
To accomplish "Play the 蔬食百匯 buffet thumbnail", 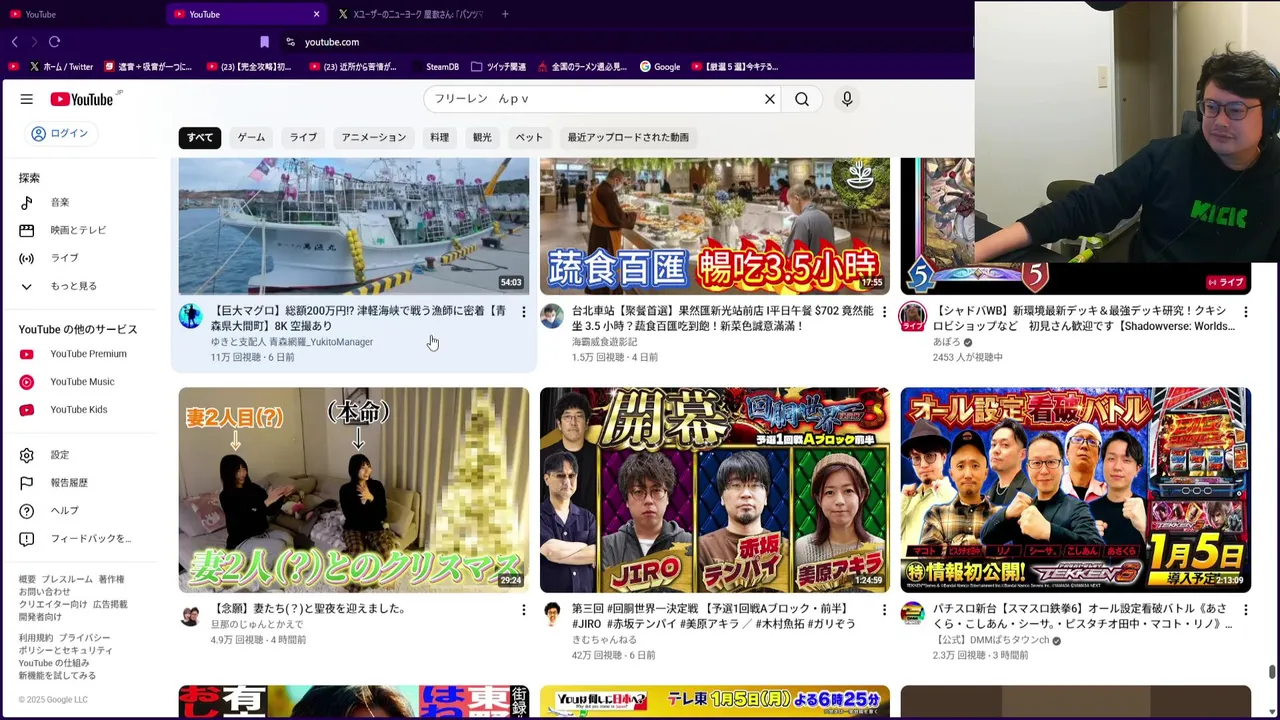I will pyautogui.click(x=715, y=226).
